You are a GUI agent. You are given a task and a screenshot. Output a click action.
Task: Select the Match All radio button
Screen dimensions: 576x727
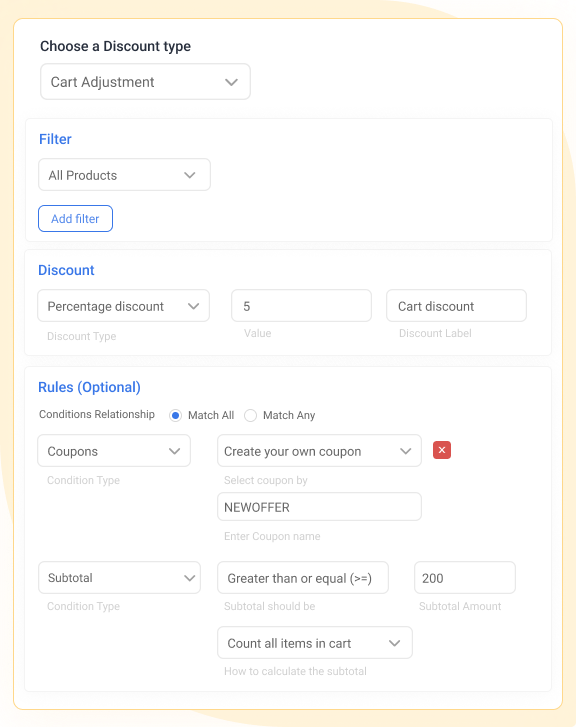point(175,415)
